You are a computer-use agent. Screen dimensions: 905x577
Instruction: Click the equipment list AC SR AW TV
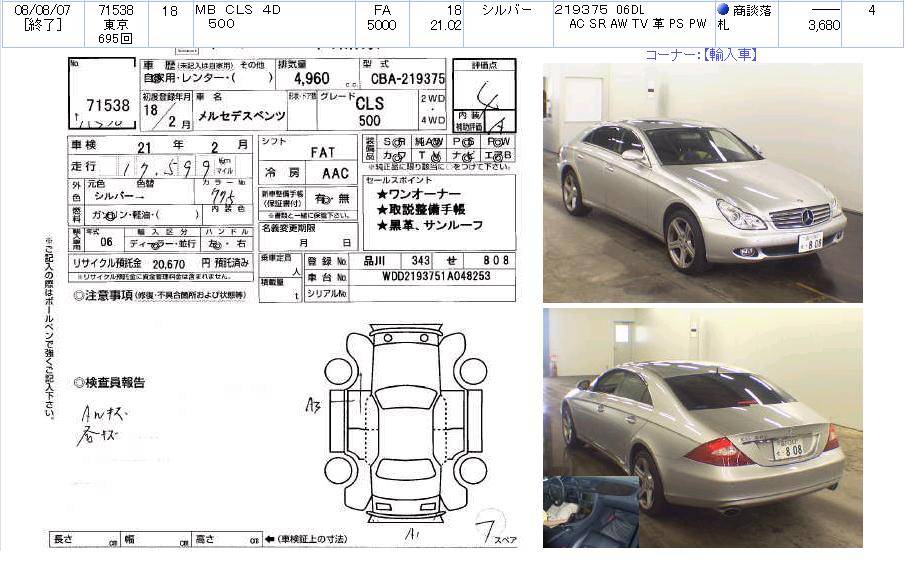[x=608, y=24]
